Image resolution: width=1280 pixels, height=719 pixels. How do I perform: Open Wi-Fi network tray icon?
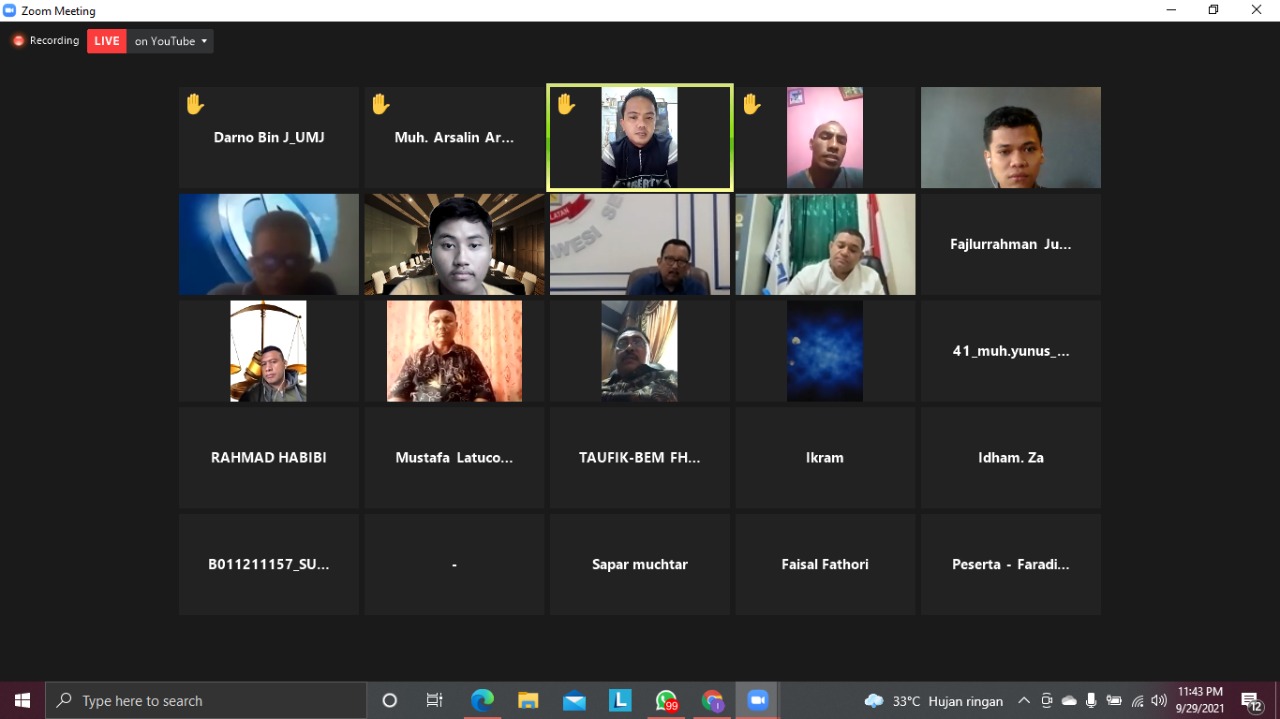(1137, 701)
